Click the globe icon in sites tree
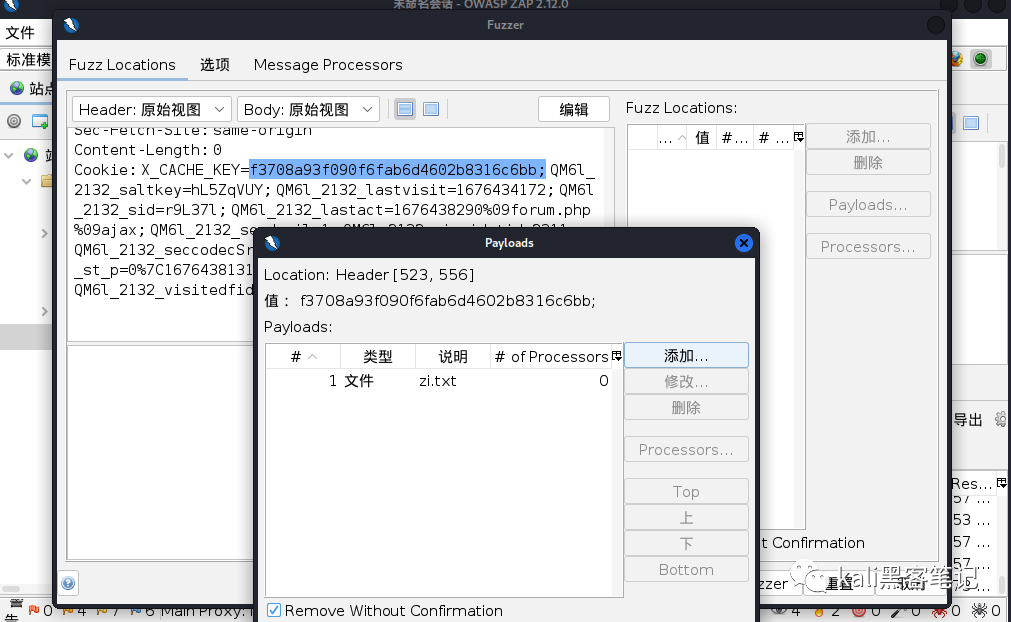This screenshot has width=1011, height=622. pos(31,155)
